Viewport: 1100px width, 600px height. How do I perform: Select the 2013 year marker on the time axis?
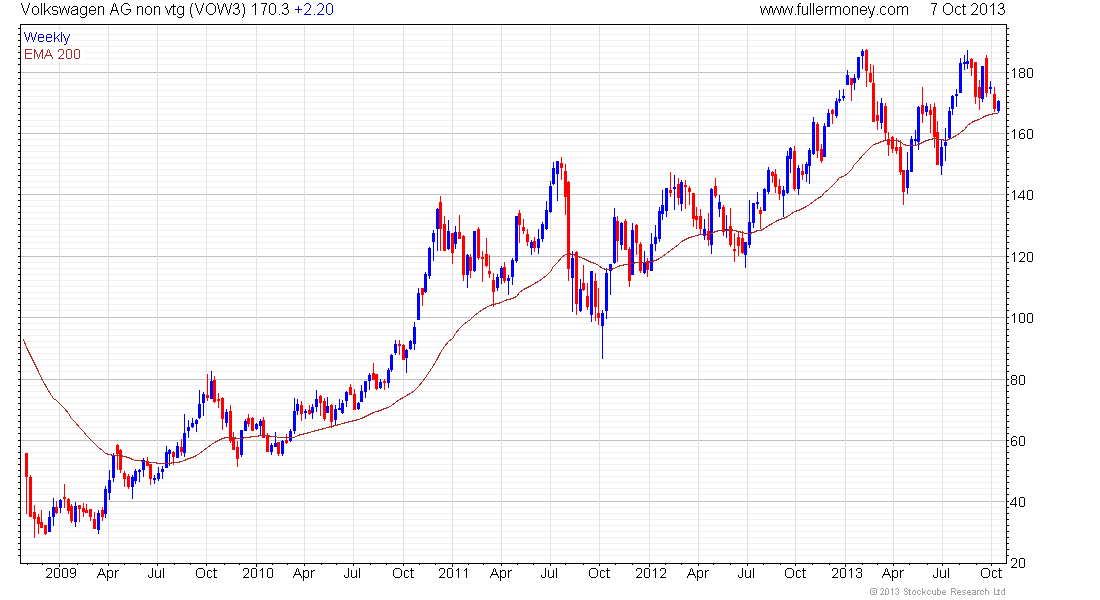pyautogui.click(x=847, y=573)
